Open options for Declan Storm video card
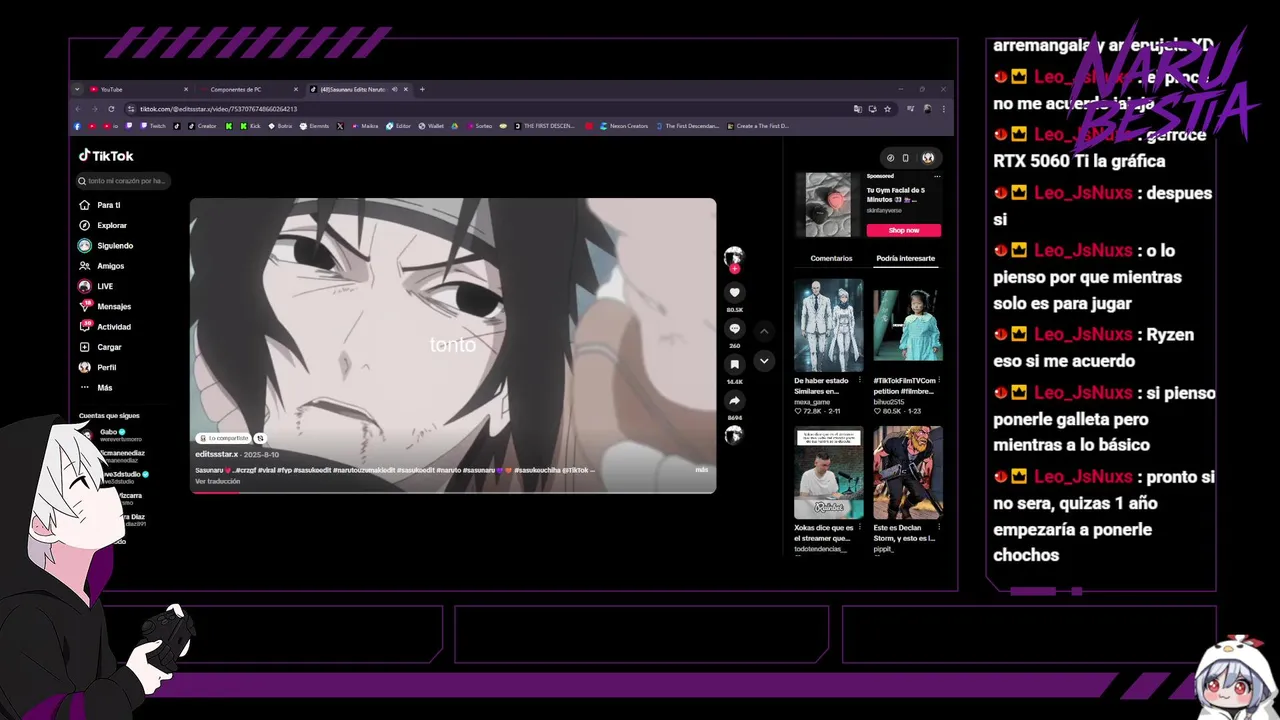Image resolution: width=1280 pixels, height=720 pixels. coord(939,528)
